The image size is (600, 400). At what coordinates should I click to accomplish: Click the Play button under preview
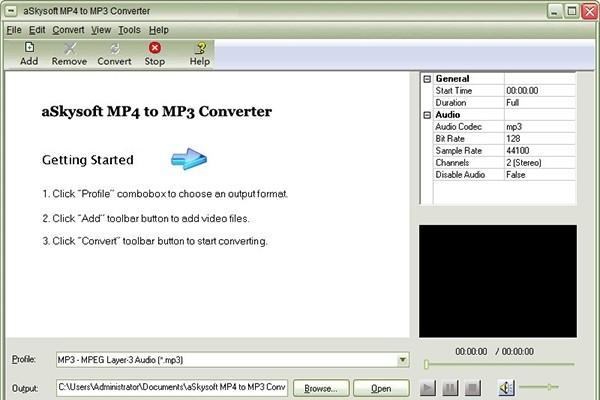click(427, 388)
